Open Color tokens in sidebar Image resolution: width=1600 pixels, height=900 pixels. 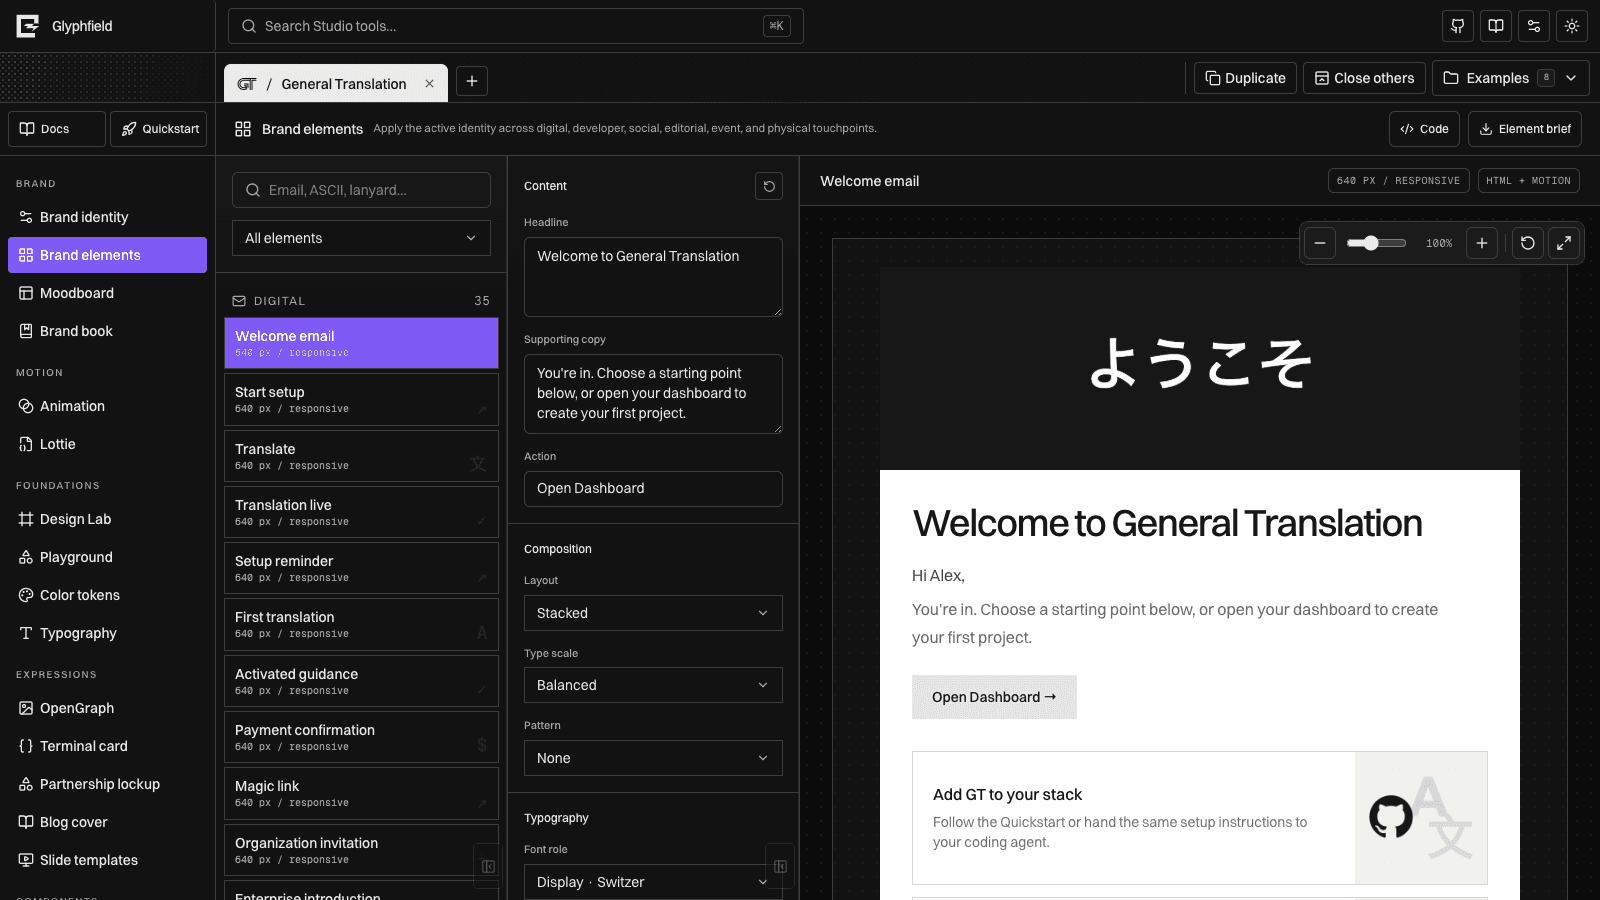click(107, 595)
